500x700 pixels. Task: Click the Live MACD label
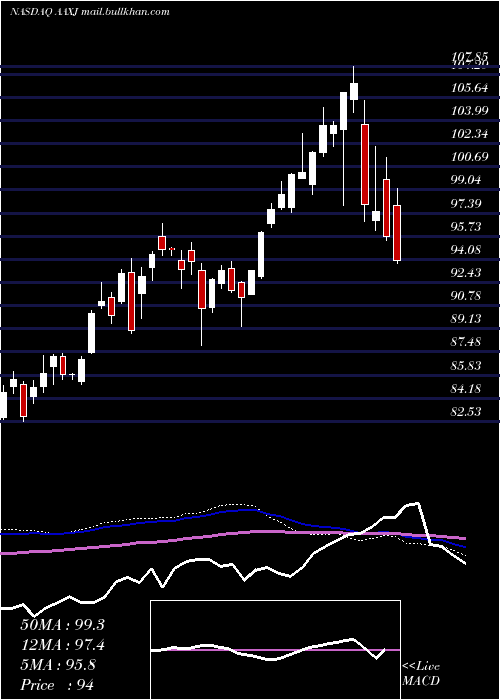pos(421,674)
